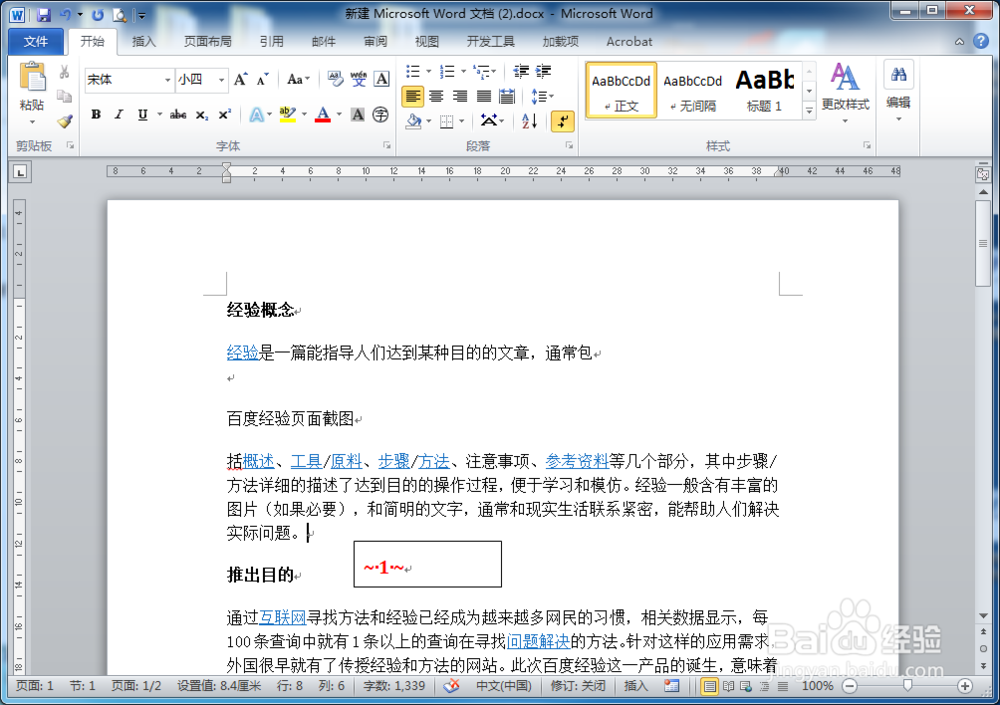Toggle 修订: 关闭 track changes in status bar
Image resolution: width=1000 pixels, height=705 pixels.
[578, 686]
